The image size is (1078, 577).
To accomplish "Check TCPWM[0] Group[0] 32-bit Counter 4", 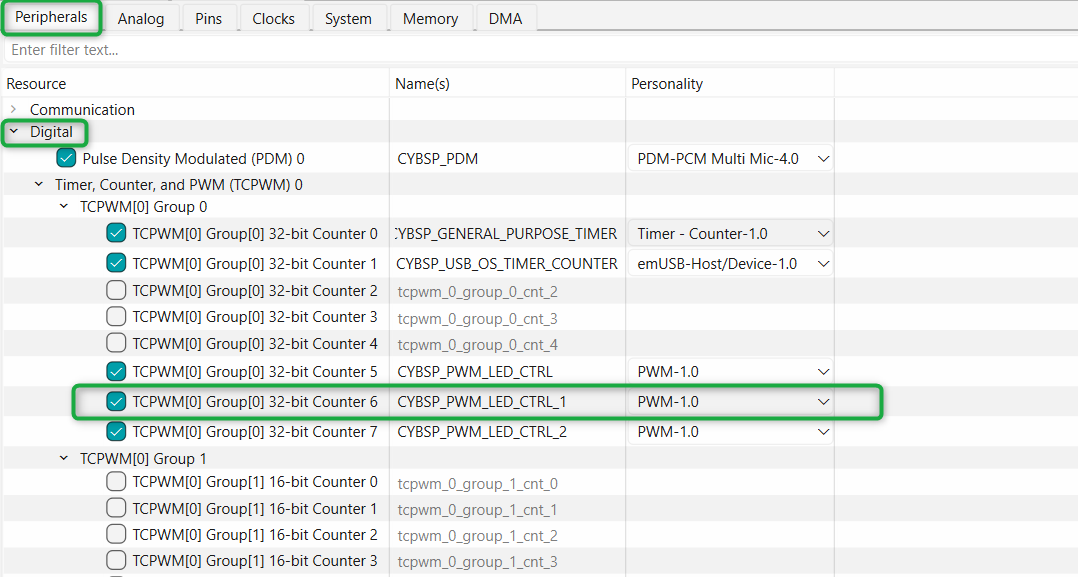I will [116, 344].
